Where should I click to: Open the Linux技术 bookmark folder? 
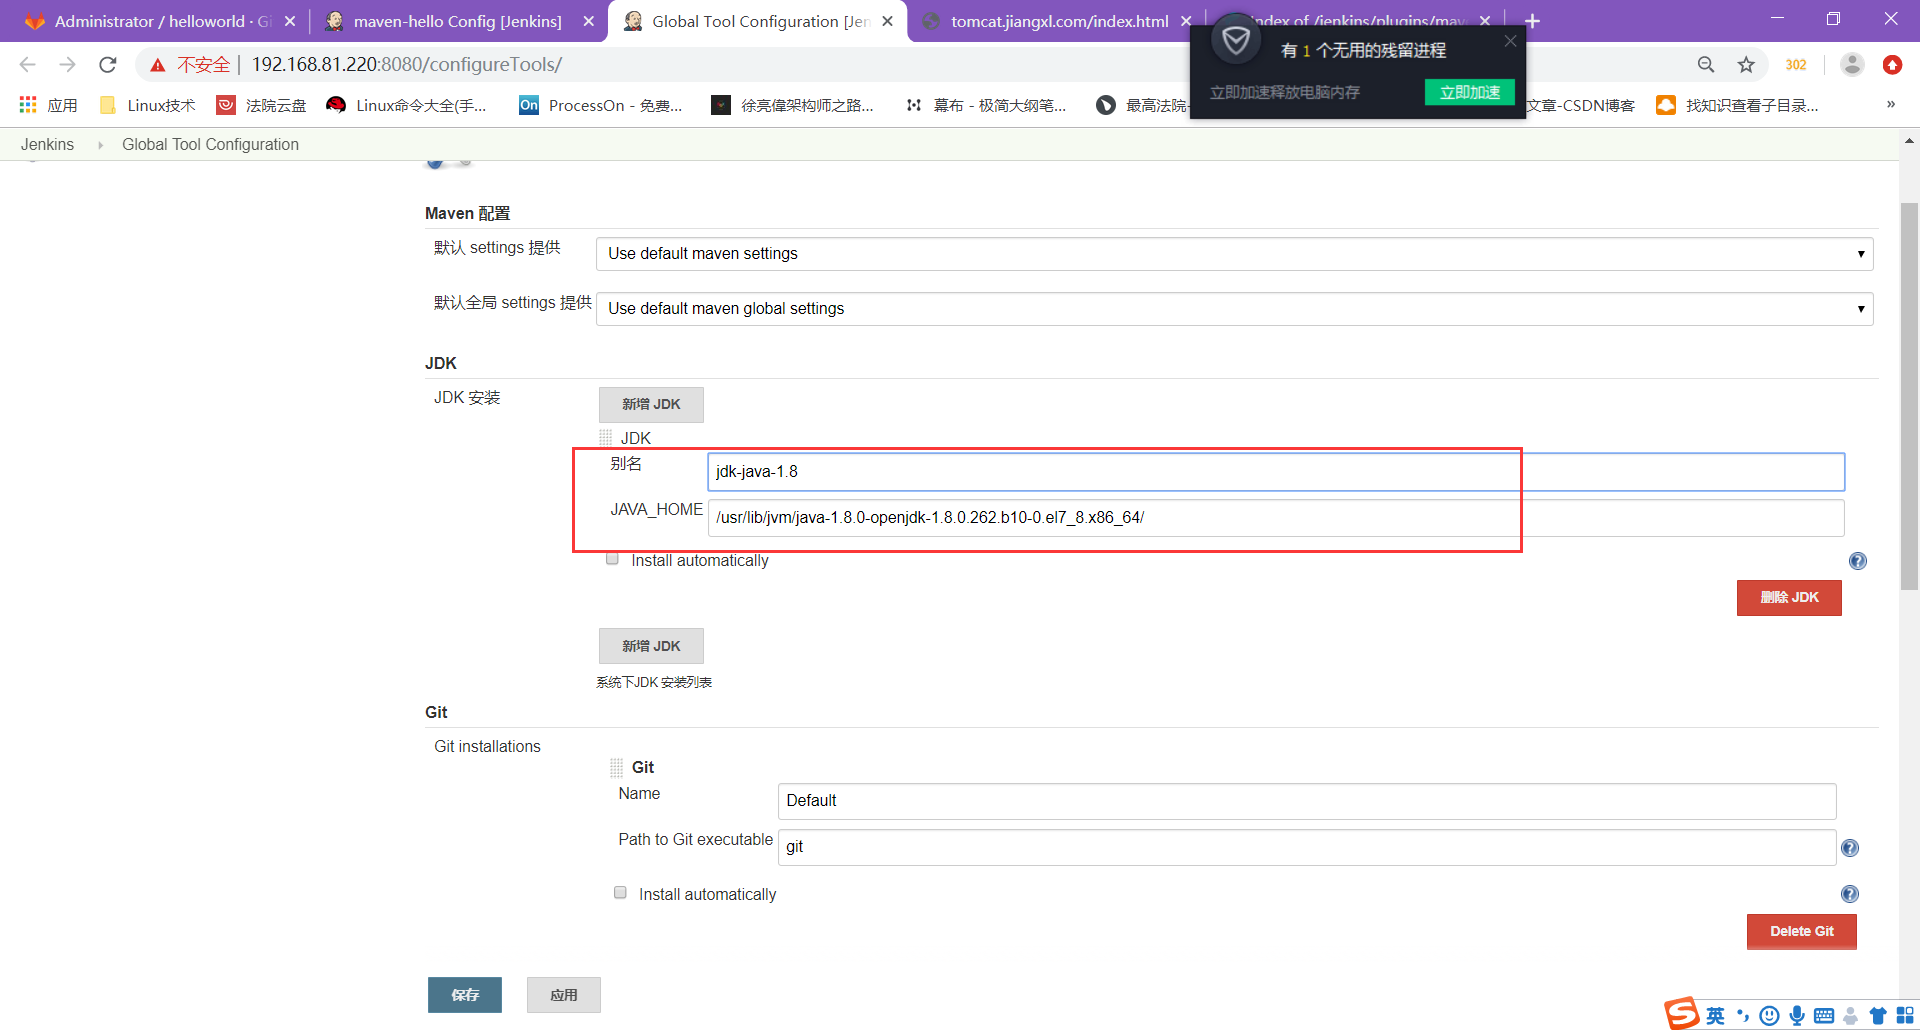pyautogui.click(x=148, y=105)
